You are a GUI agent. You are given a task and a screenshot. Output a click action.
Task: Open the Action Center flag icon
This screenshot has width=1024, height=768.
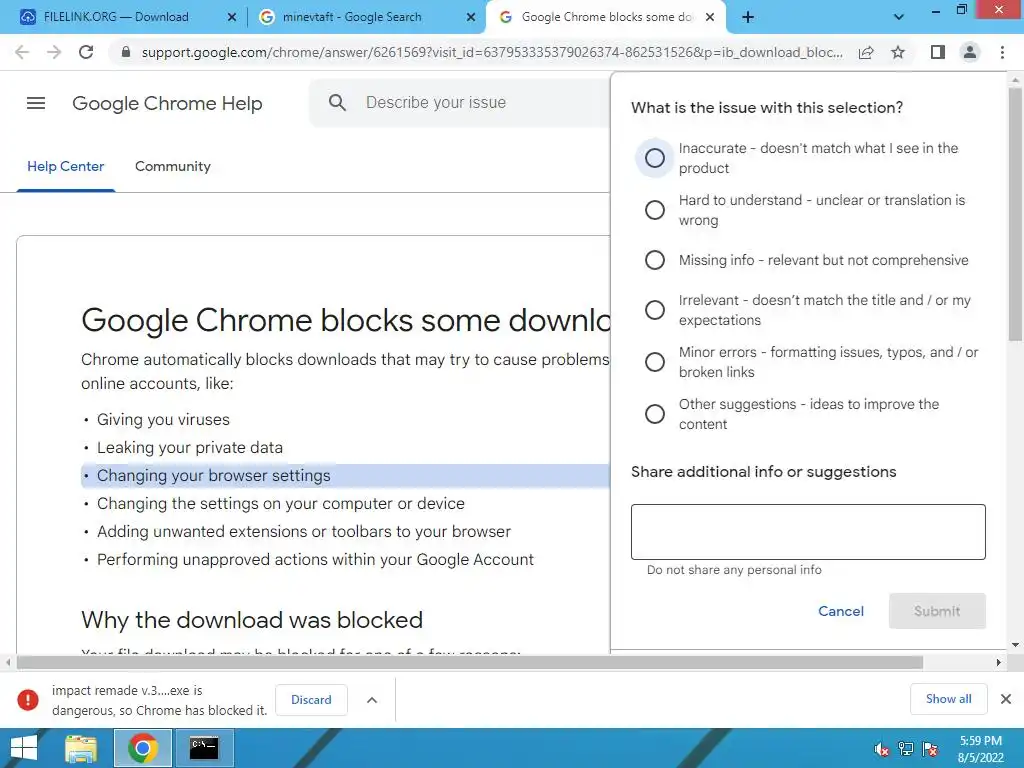[930, 749]
